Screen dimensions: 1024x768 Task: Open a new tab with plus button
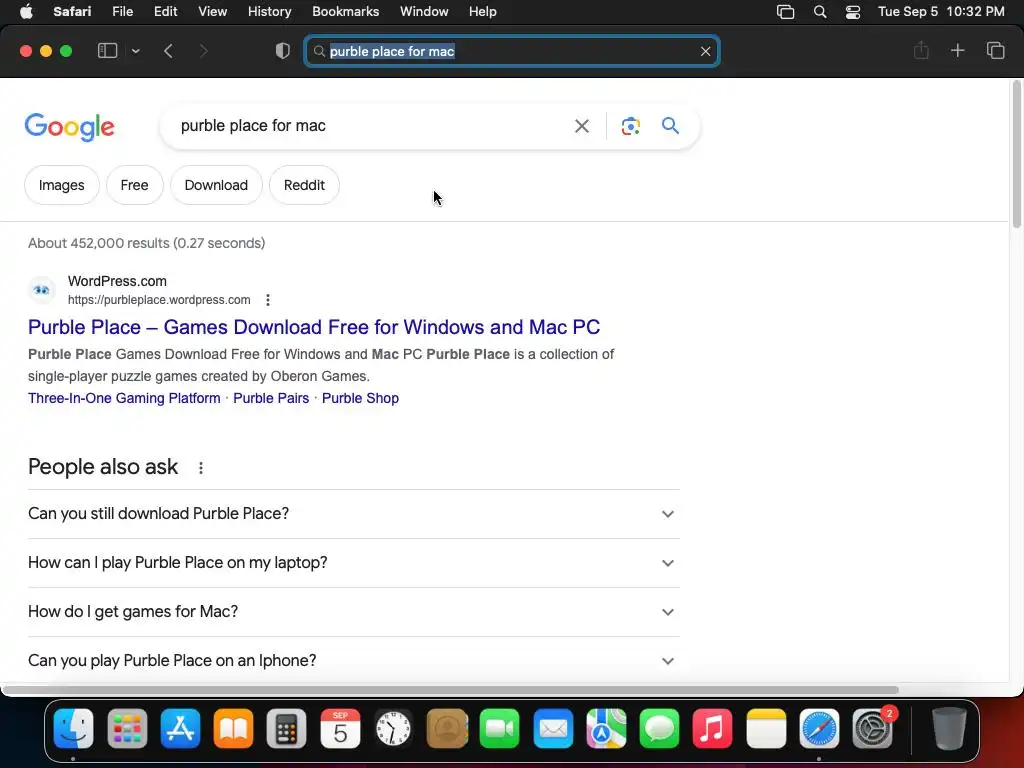click(957, 51)
